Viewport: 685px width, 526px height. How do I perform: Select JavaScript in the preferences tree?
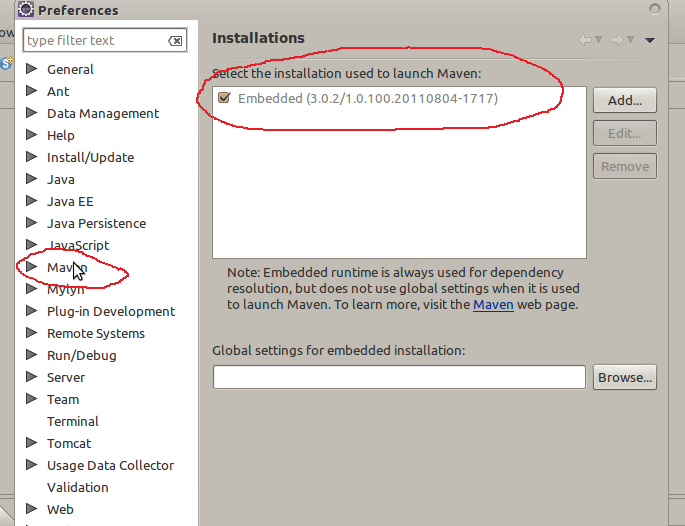point(78,246)
